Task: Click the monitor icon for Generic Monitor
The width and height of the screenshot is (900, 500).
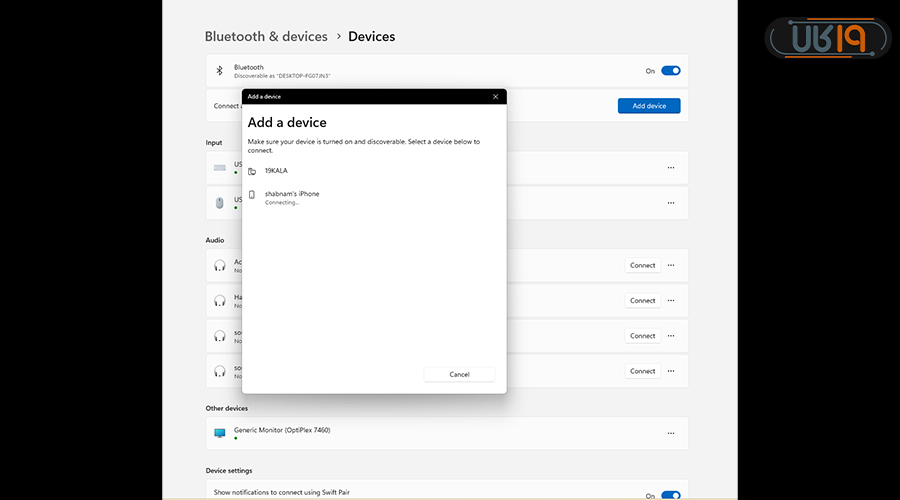Action: tap(220, 433)
